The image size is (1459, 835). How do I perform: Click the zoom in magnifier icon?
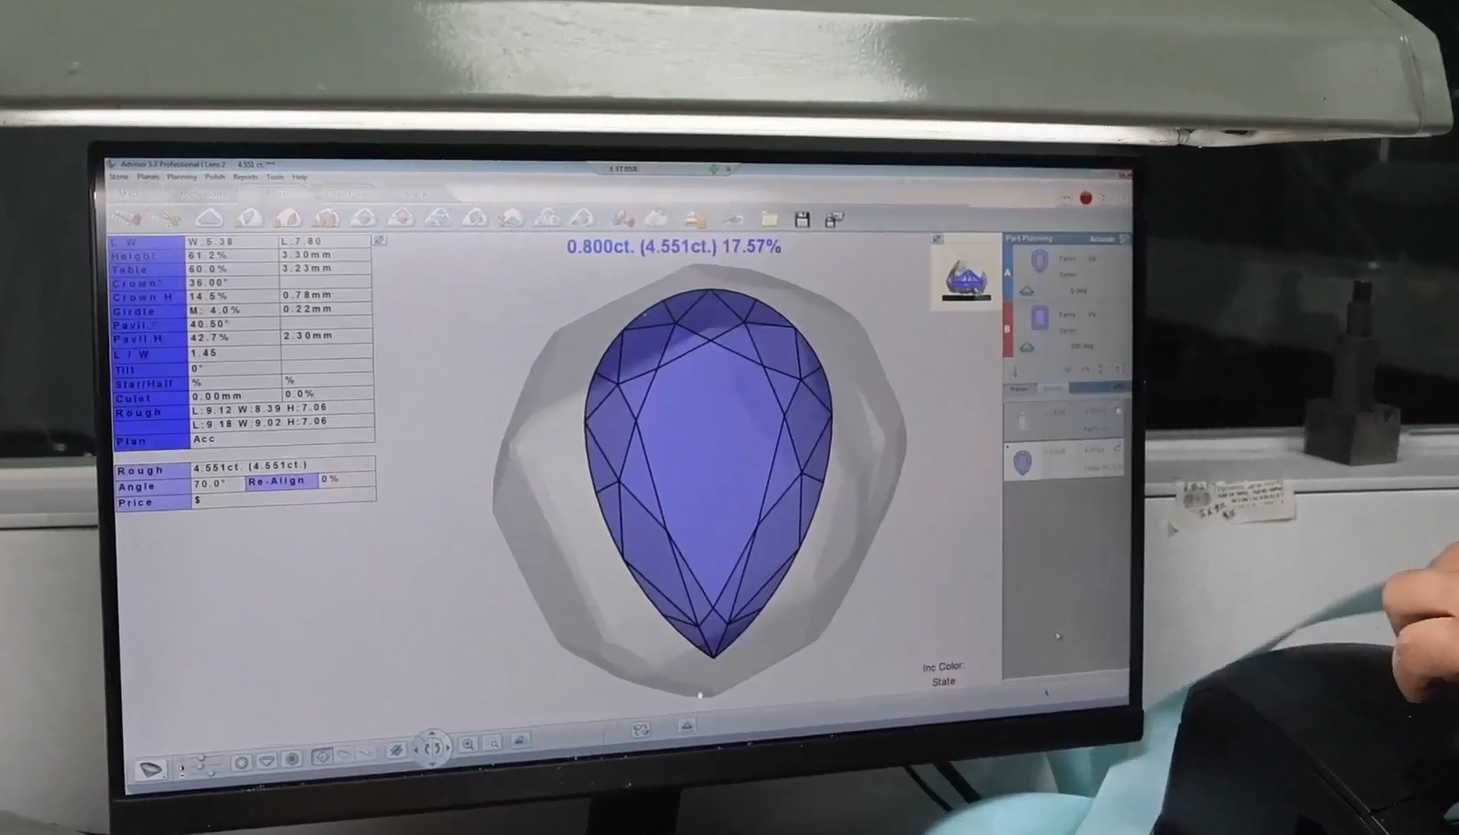coord(468,744)
